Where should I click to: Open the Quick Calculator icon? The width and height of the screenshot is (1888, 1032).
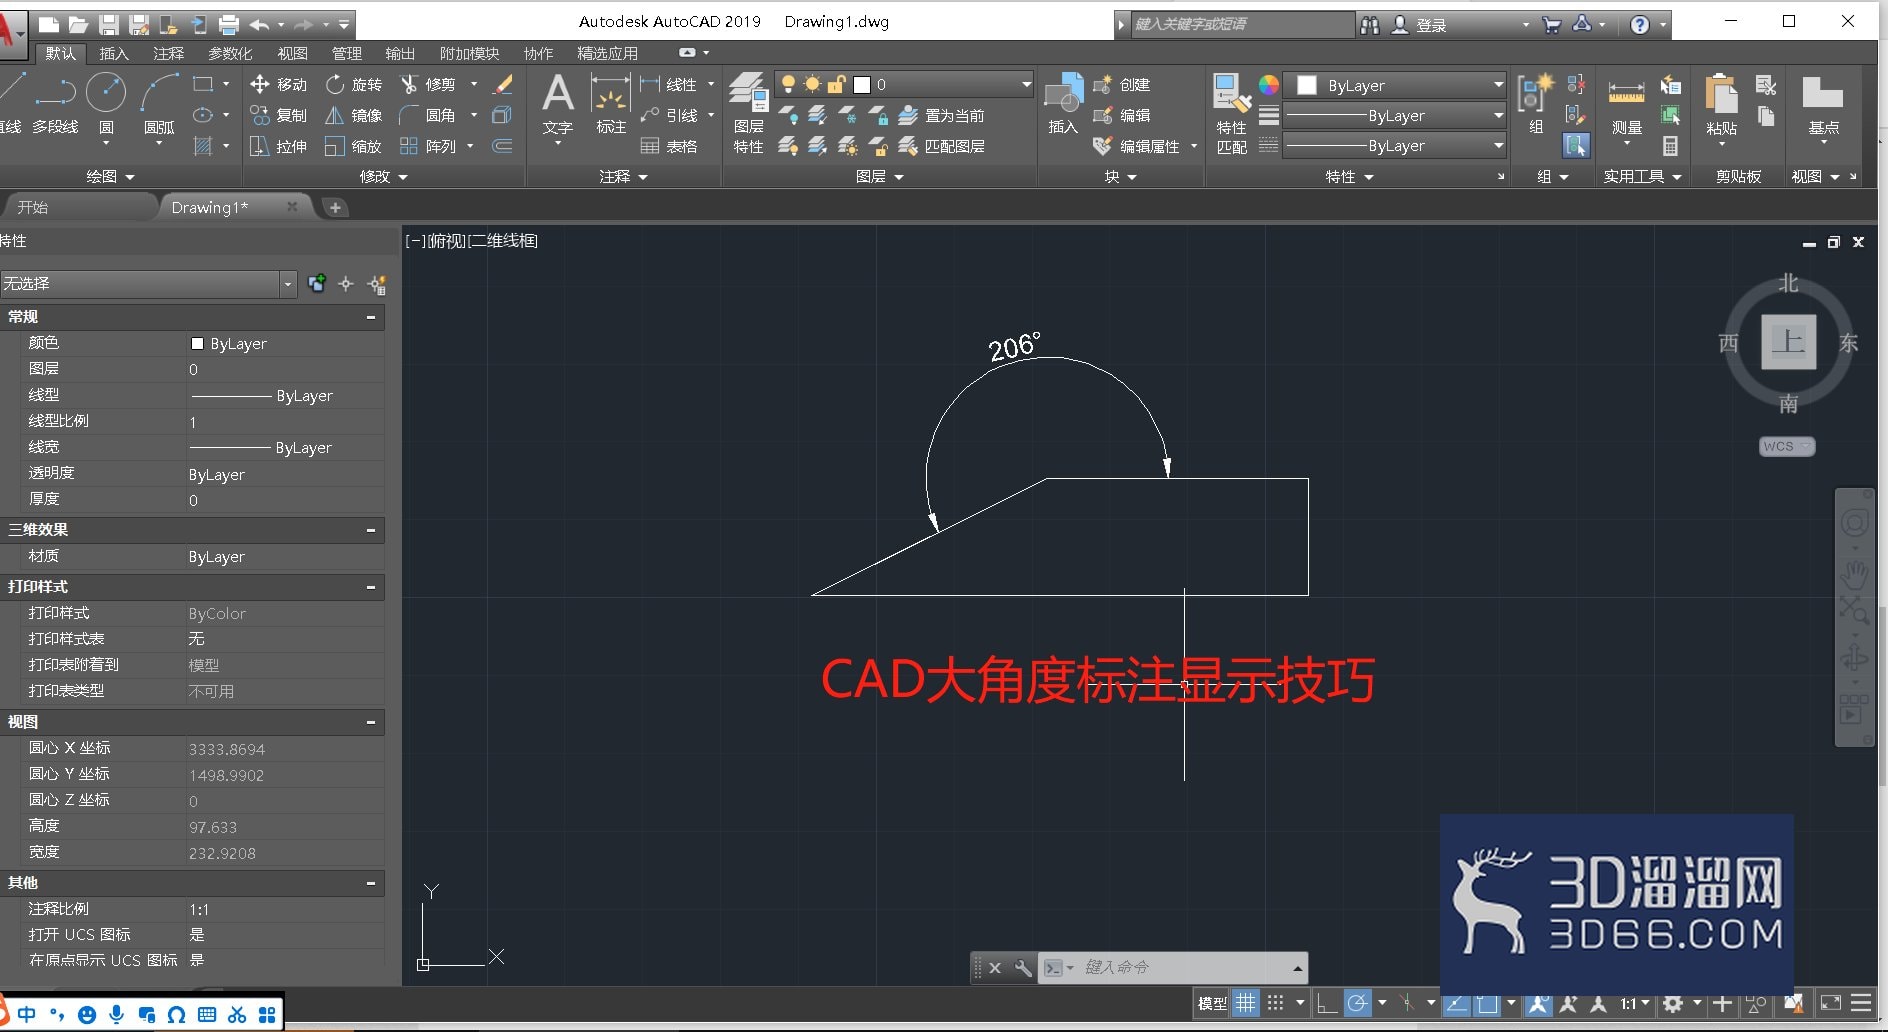tap(1670, 146)
